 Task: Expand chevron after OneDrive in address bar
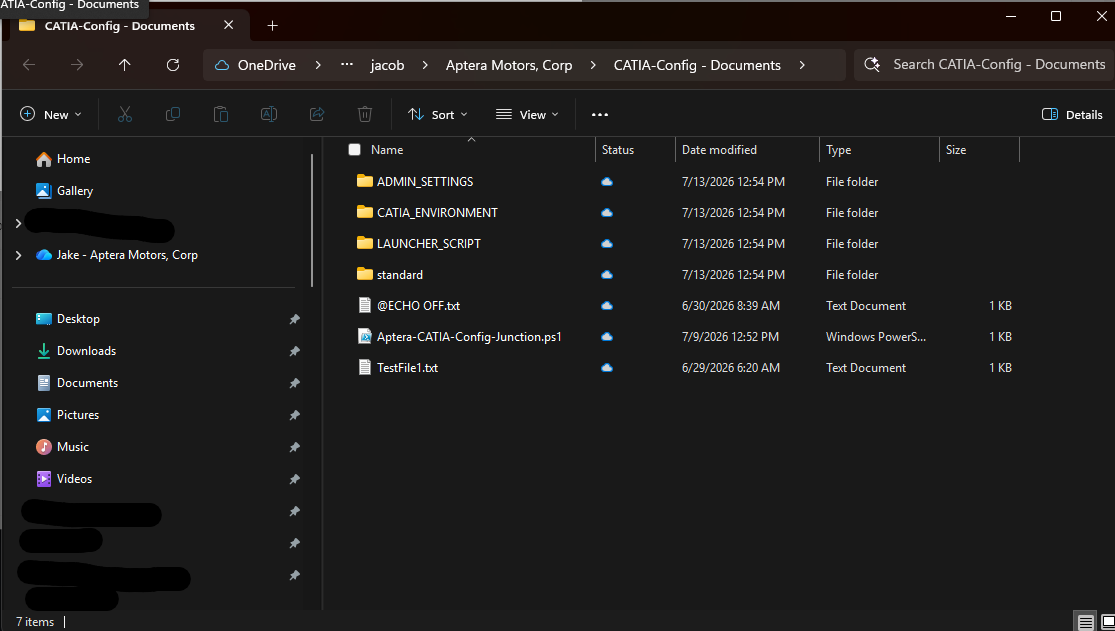[x=318, y=65]
